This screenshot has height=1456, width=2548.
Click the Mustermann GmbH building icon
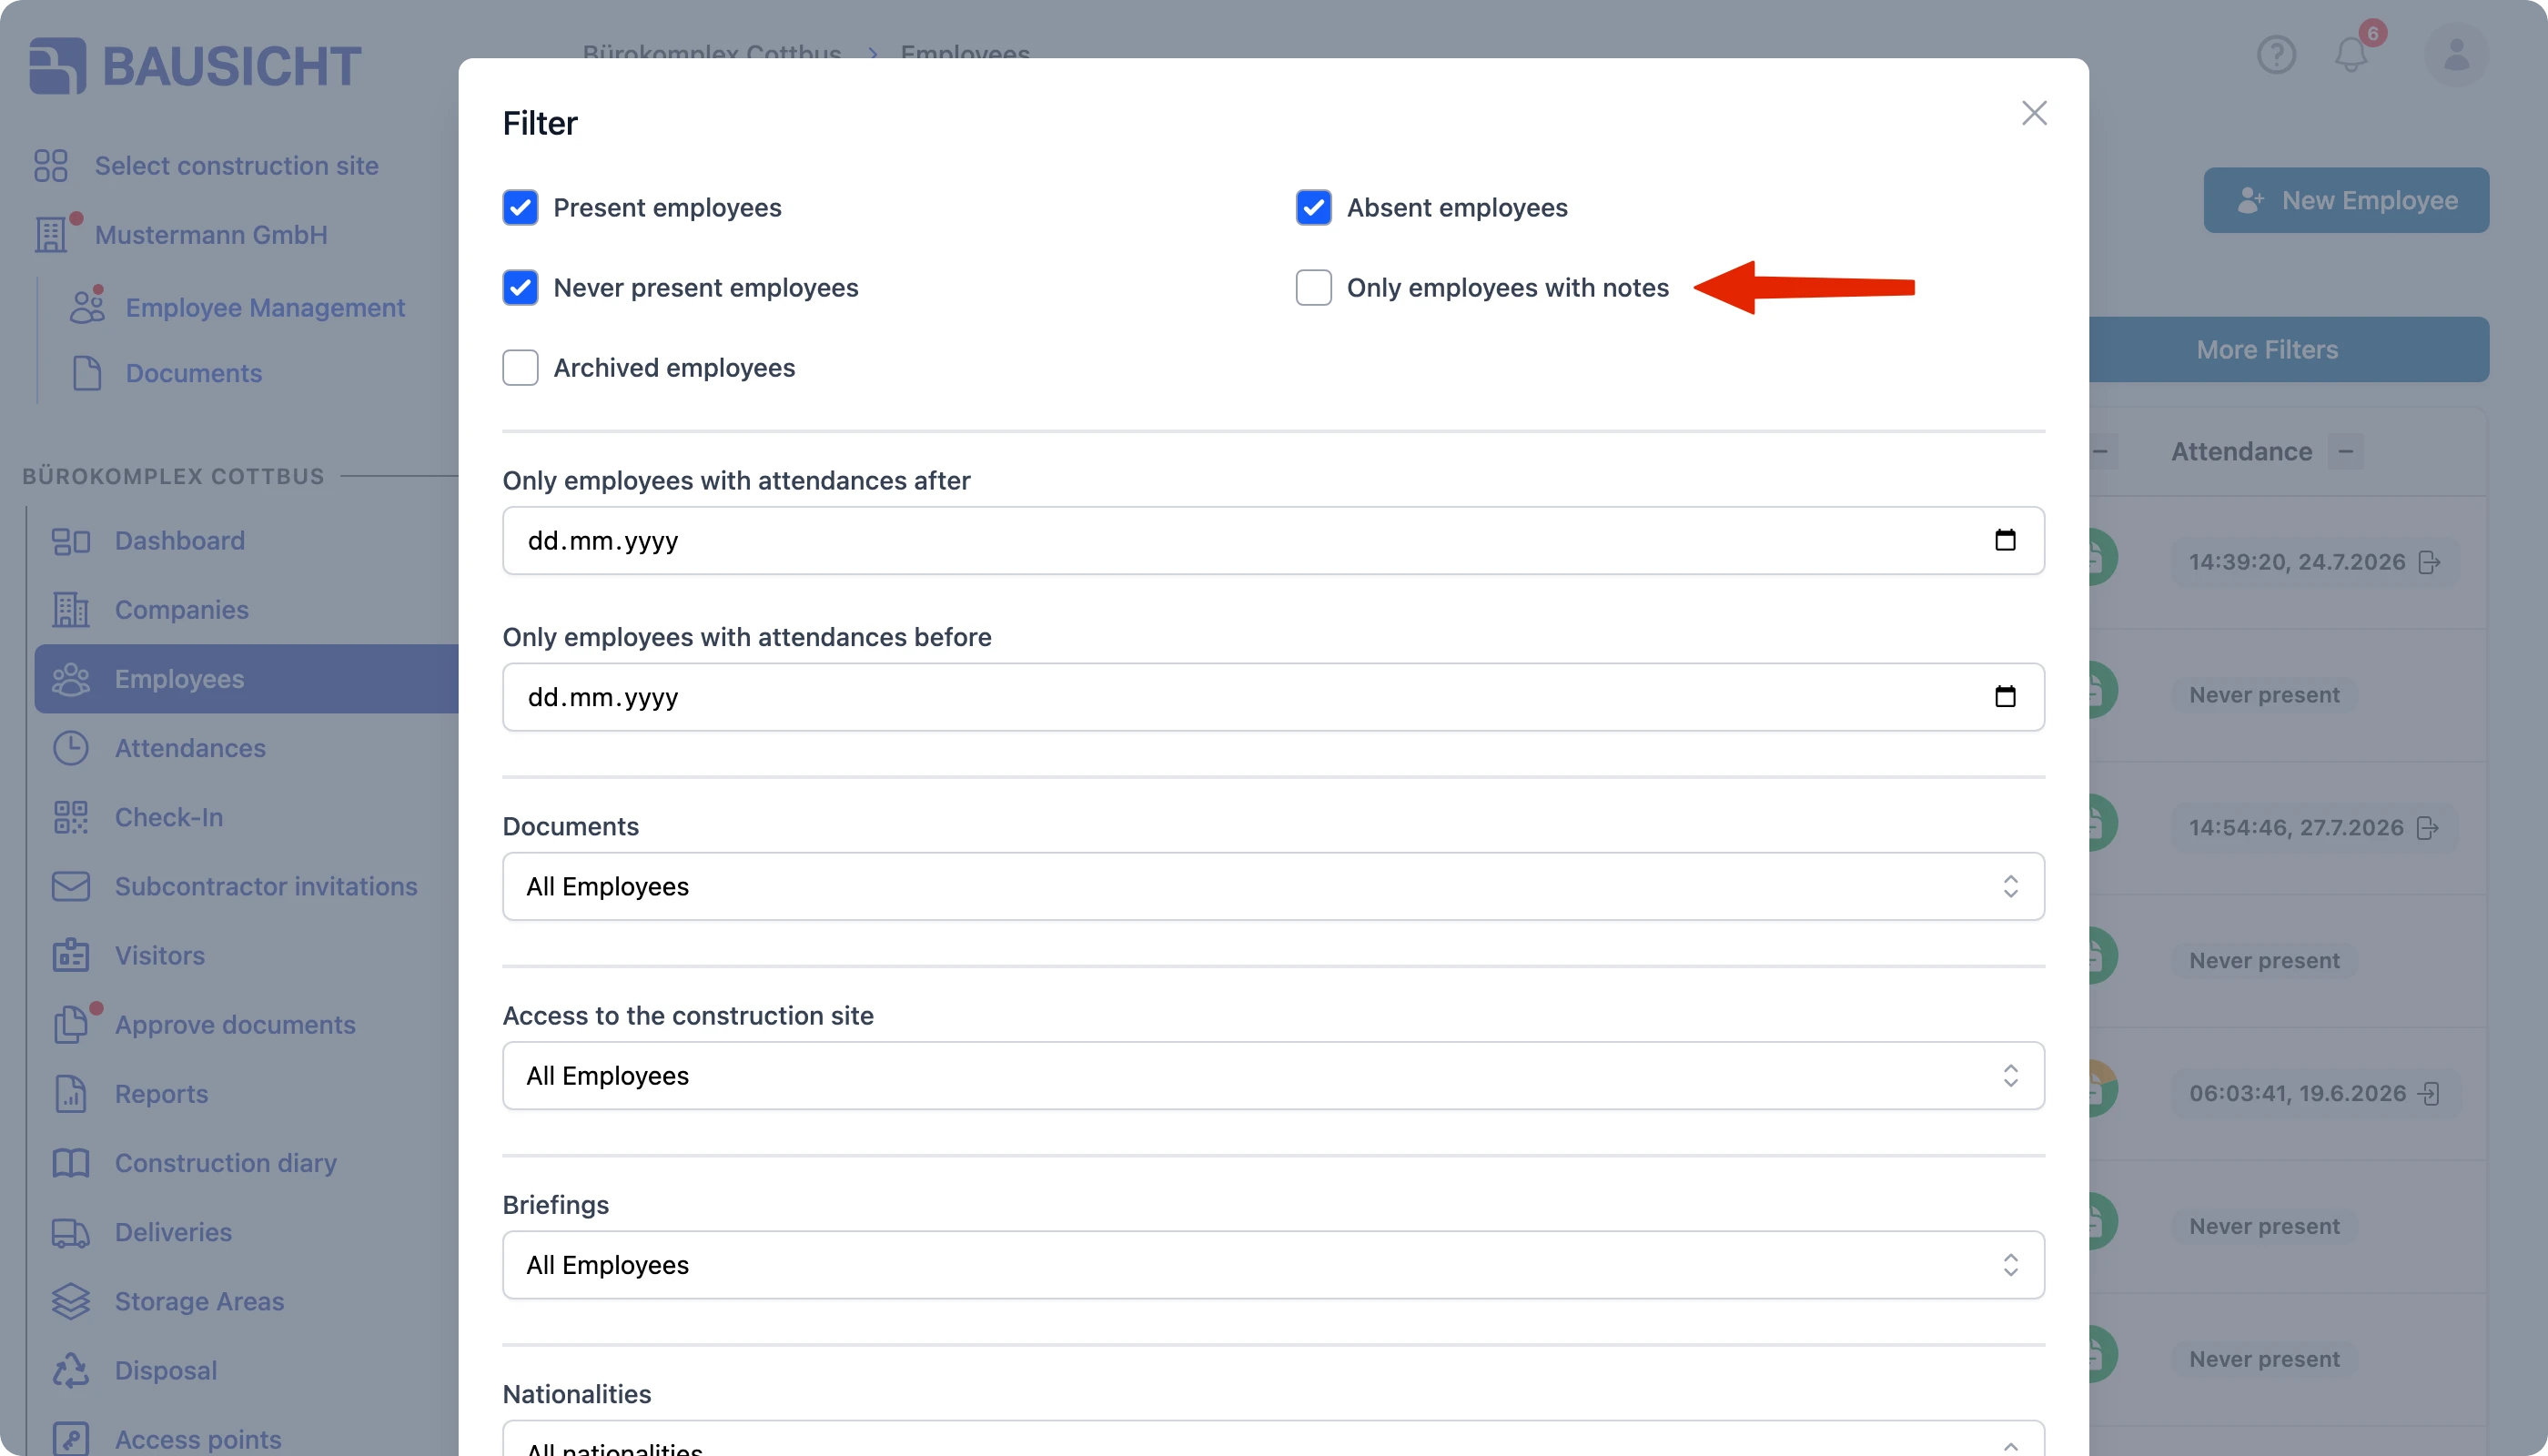[x=51, y=234]
